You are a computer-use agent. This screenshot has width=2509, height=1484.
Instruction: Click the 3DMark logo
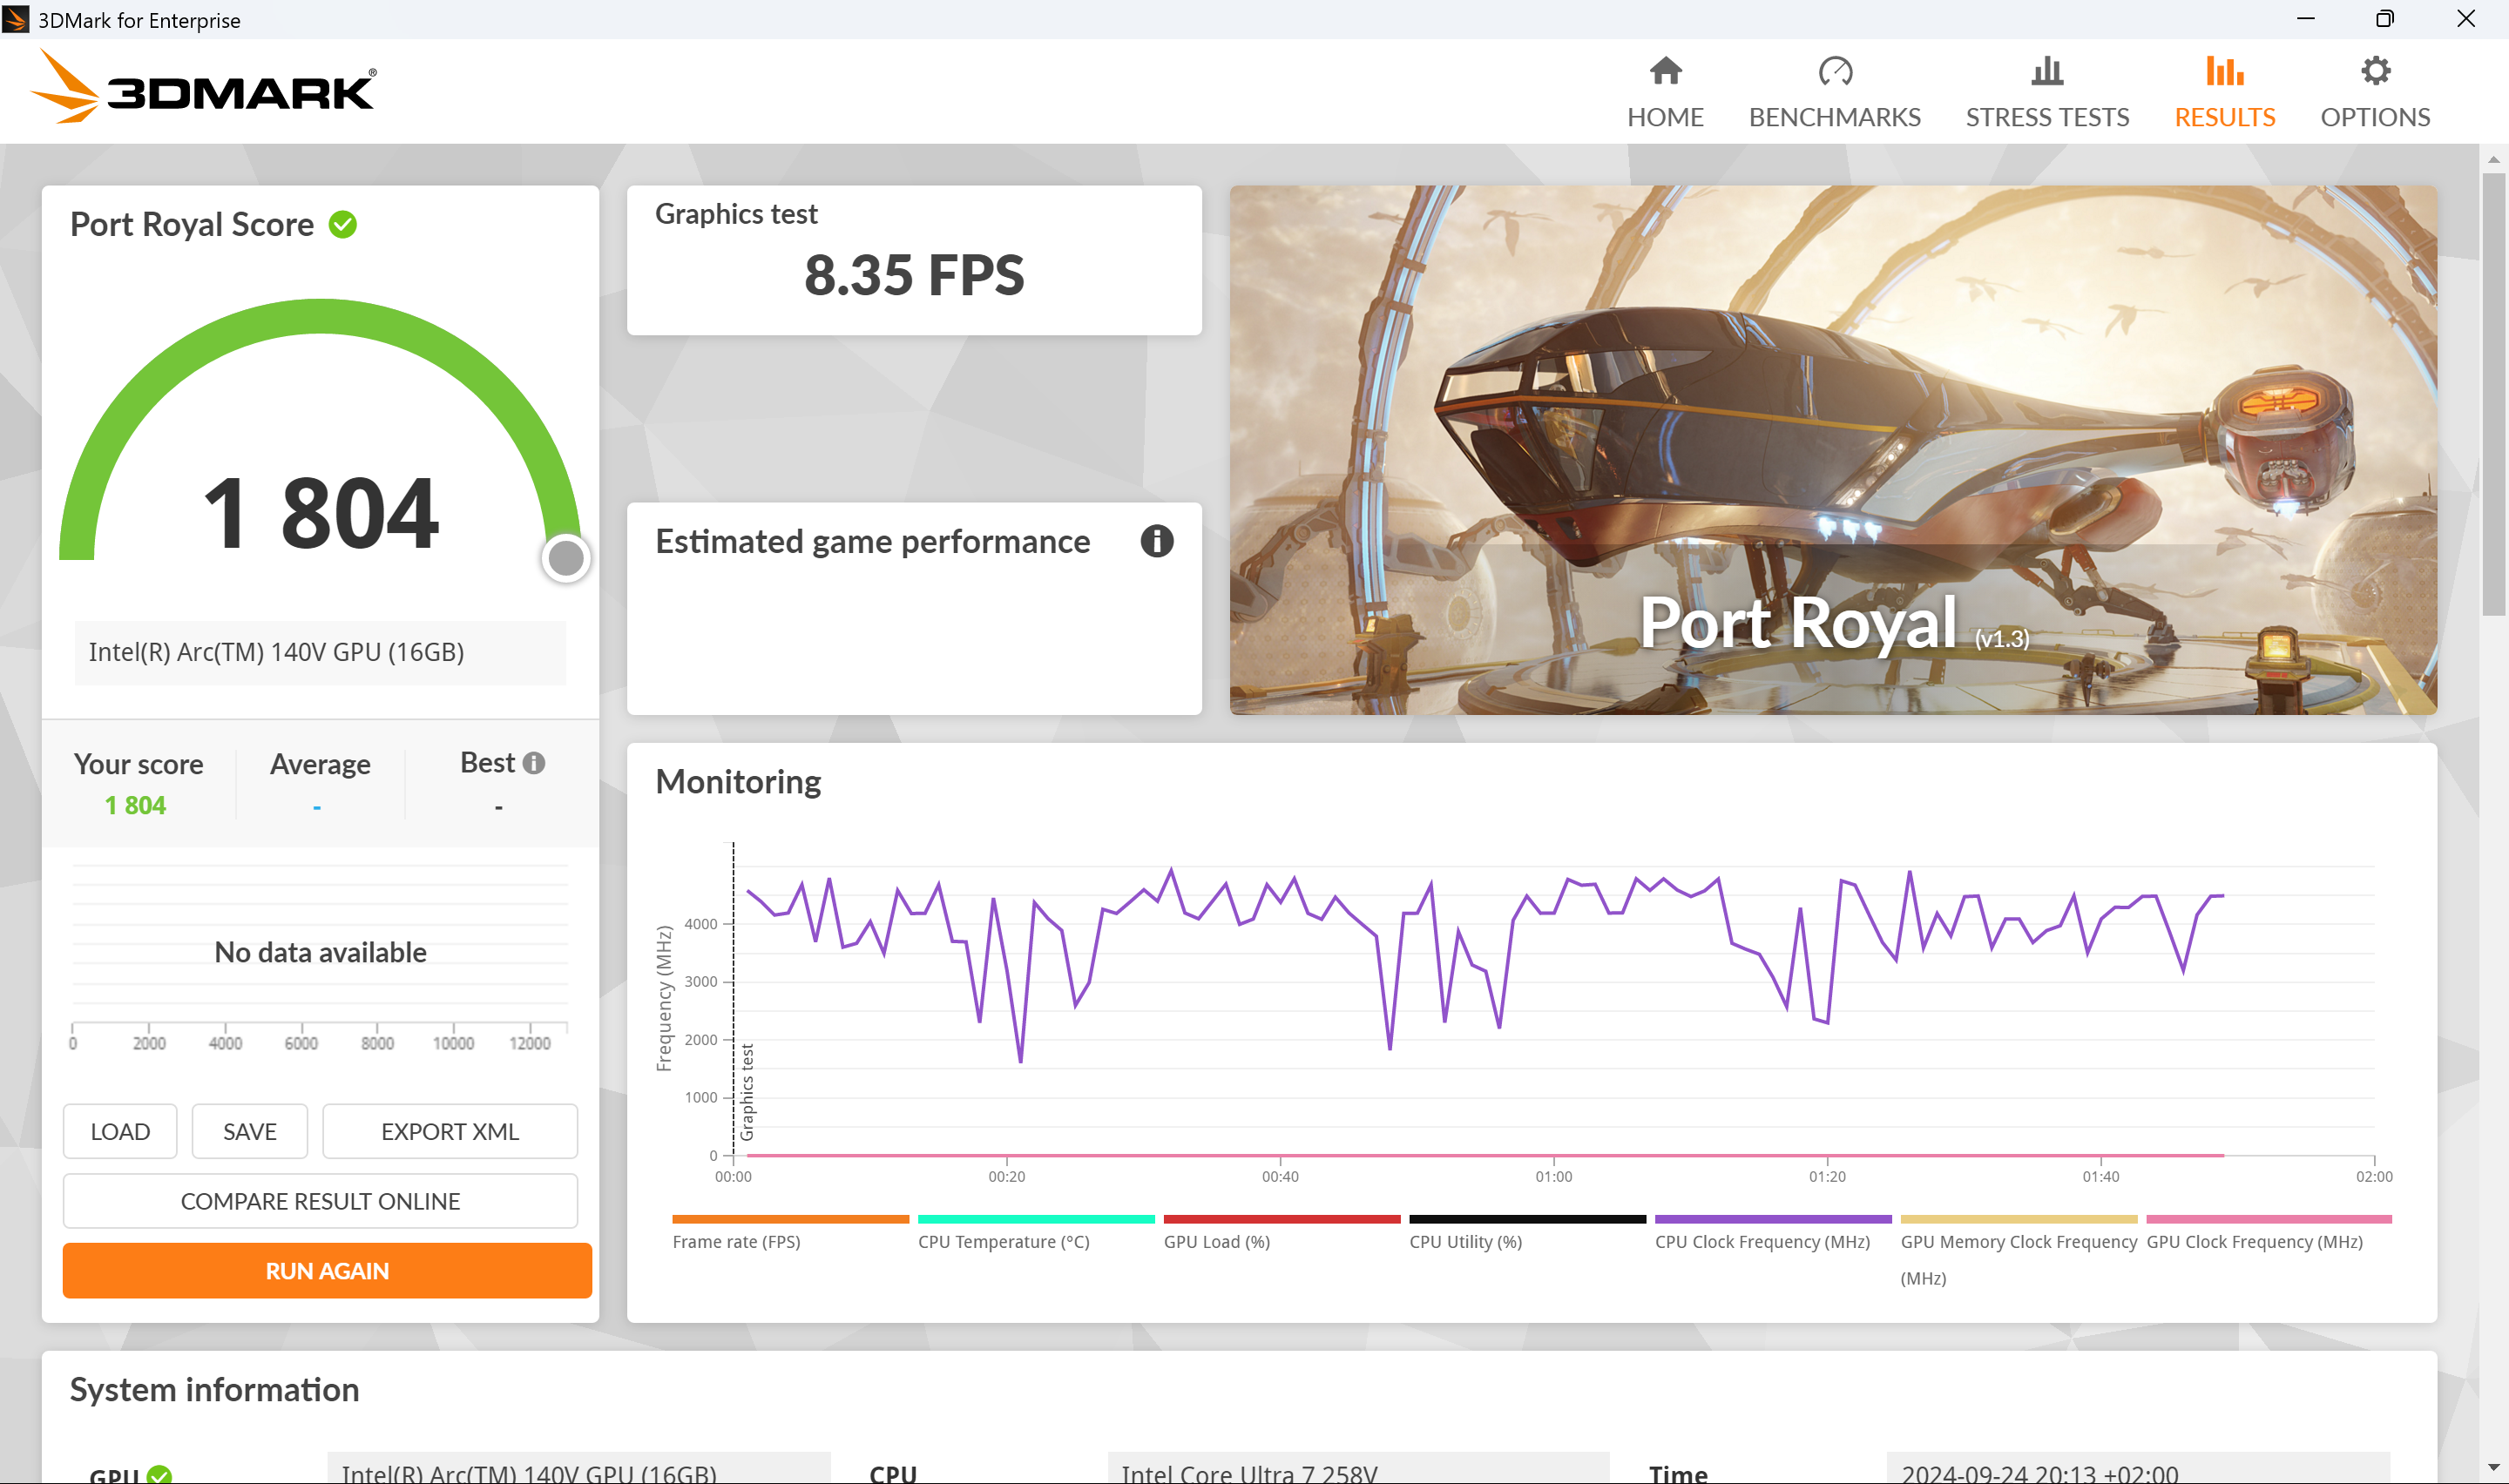[x=205, y=88]
